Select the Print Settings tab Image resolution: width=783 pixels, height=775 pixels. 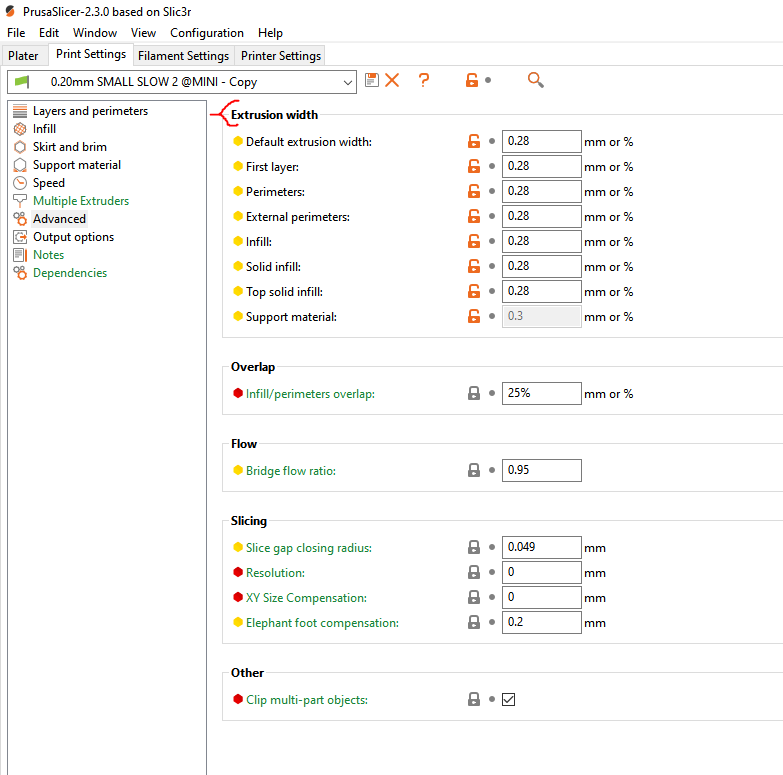point(91,54)
